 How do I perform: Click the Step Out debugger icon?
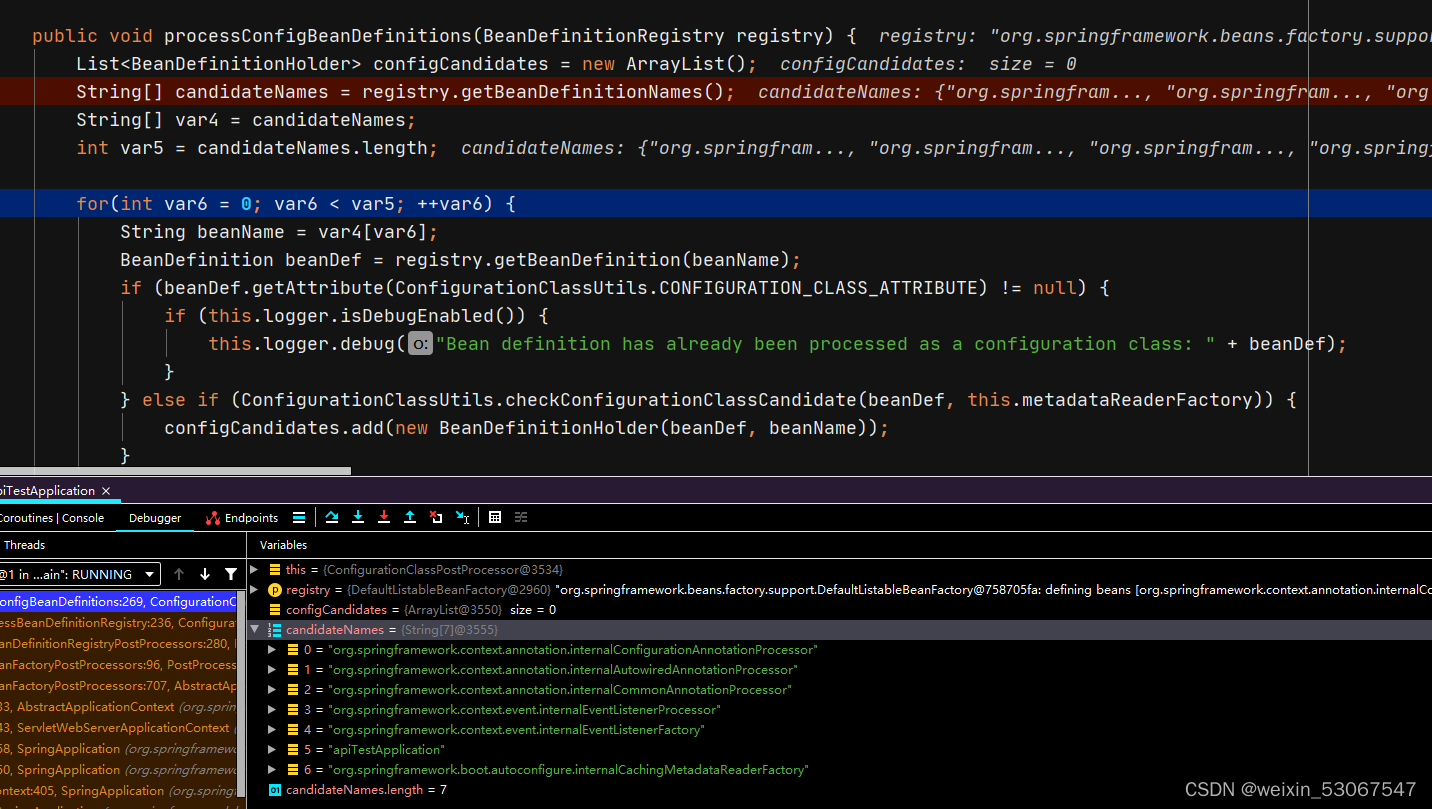[410, 517]
